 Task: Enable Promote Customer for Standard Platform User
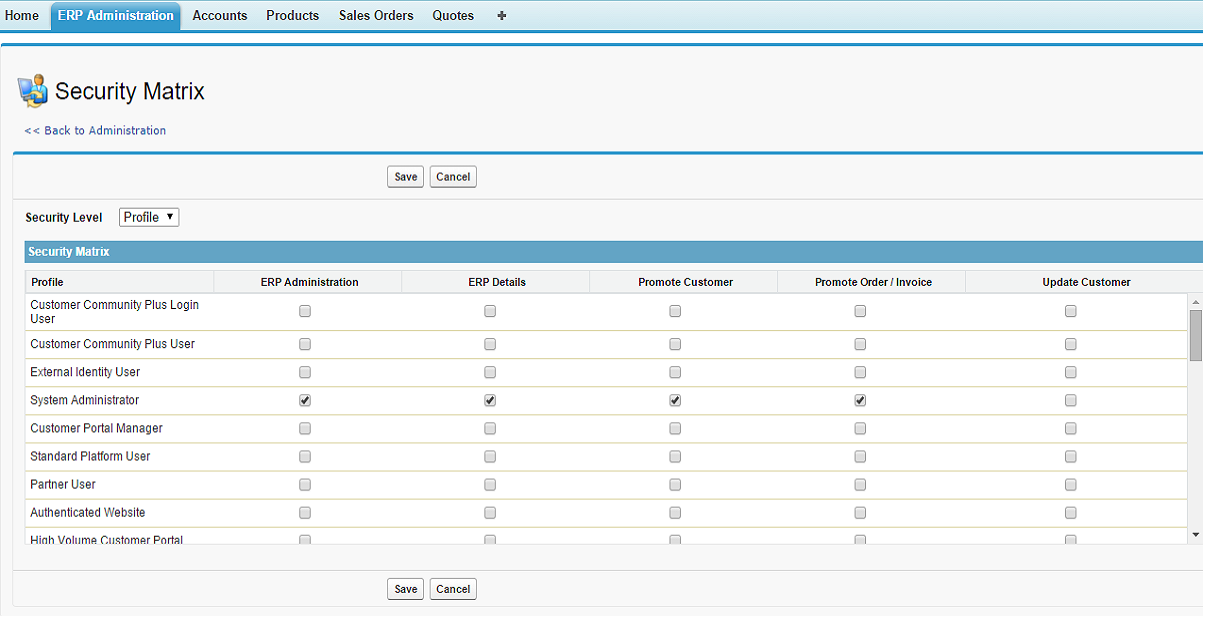click(675, 456)
